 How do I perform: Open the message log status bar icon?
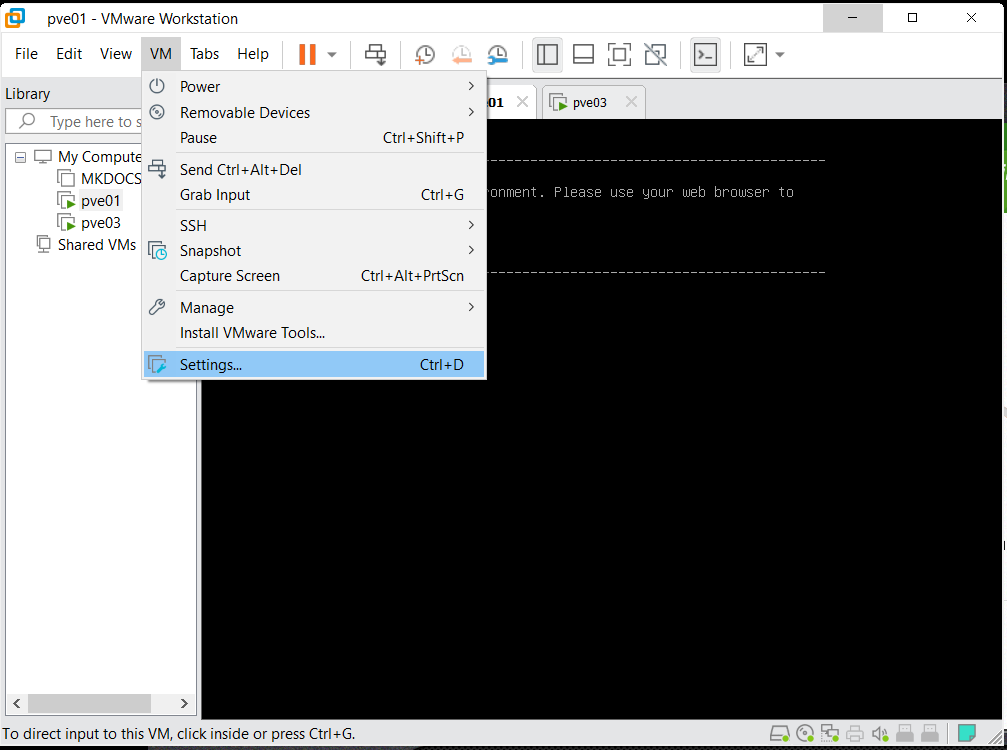pyautogui.click(x=967, y=733)
